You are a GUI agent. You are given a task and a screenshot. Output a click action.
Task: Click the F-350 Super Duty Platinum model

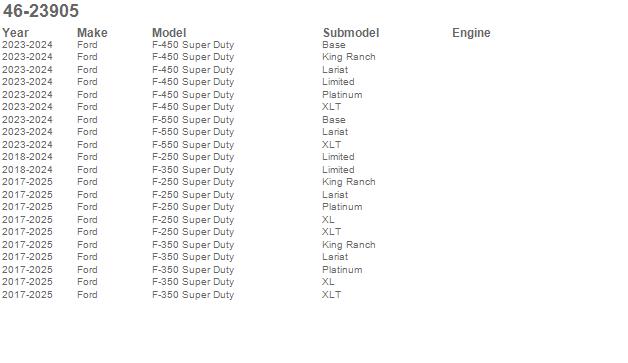pos(193,270)
